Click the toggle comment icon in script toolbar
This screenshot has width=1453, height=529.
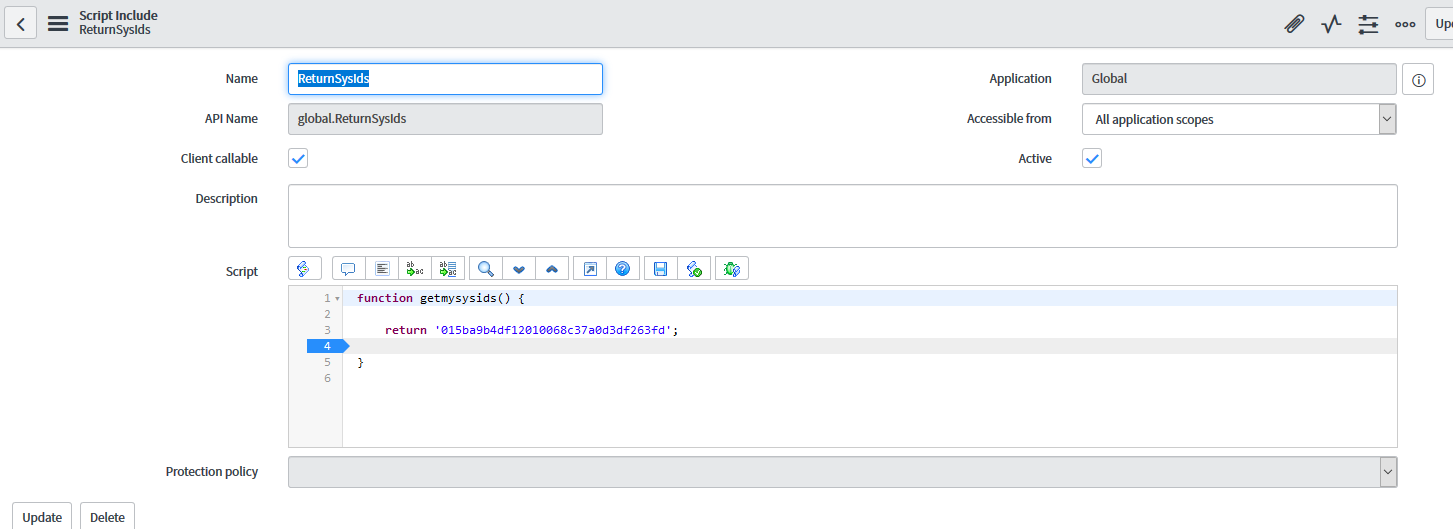[348, 268]
